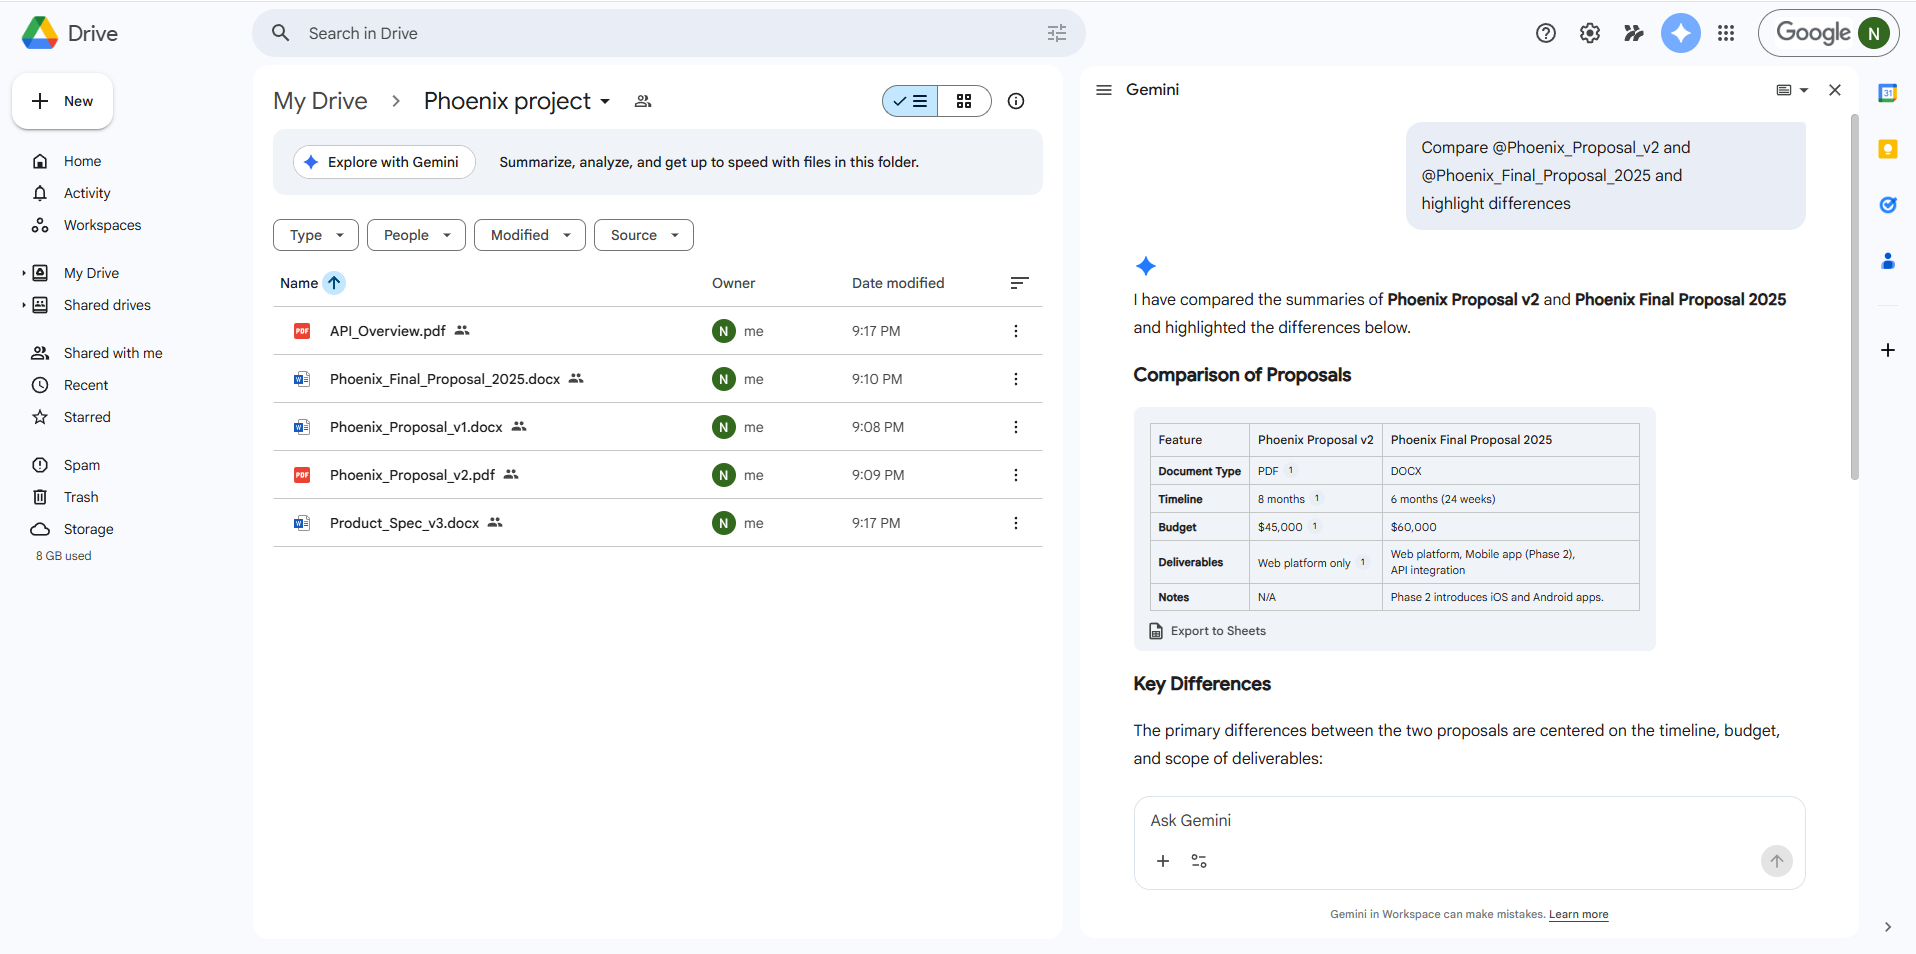This screenshot has height=954, width=1916.
Task: Show folder details info icon
Action: [x=1016, y=101]
